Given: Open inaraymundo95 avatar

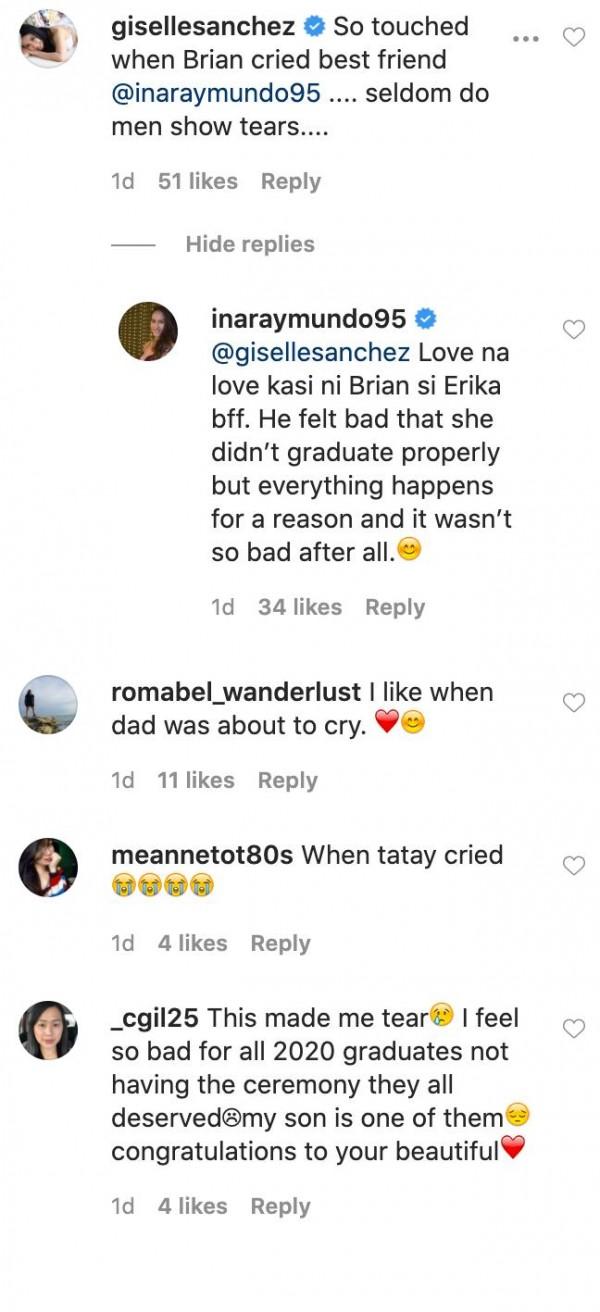Looking at the screenshot, I should (x=148, y=331).
